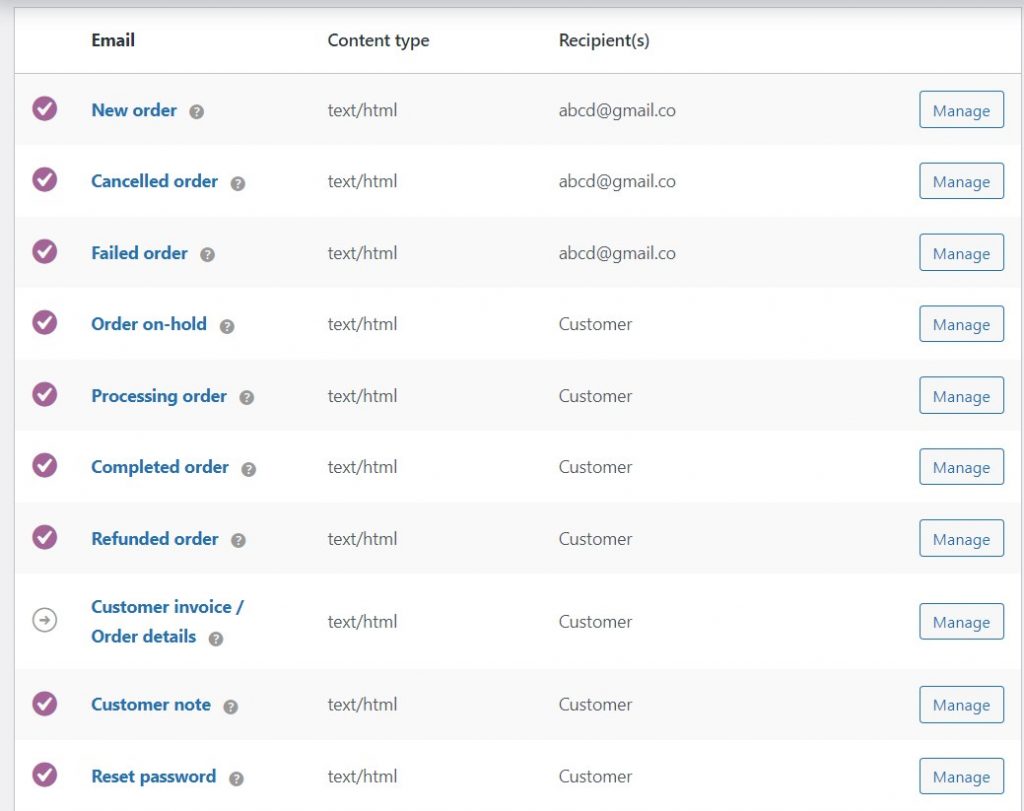1024x811 pixels.
Task: Open the Customer note email link
Action: 151,705
